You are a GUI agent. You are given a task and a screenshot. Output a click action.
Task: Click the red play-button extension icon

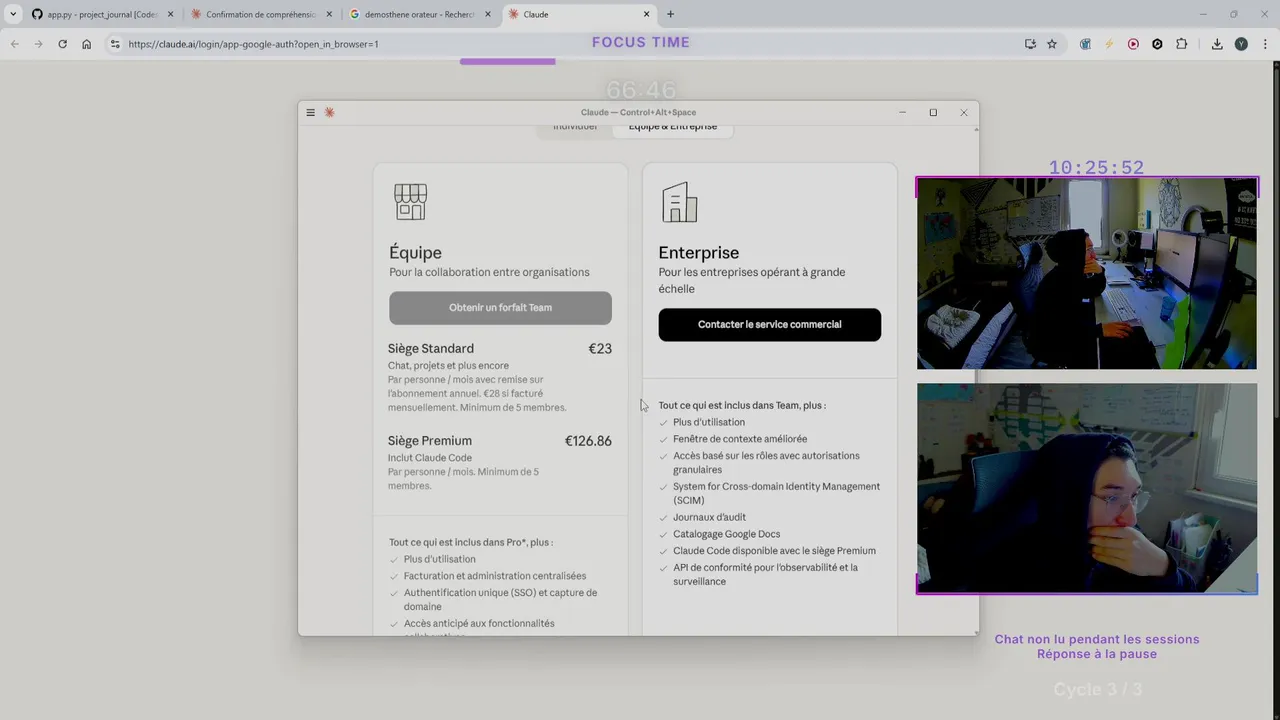click(1133, 44)
